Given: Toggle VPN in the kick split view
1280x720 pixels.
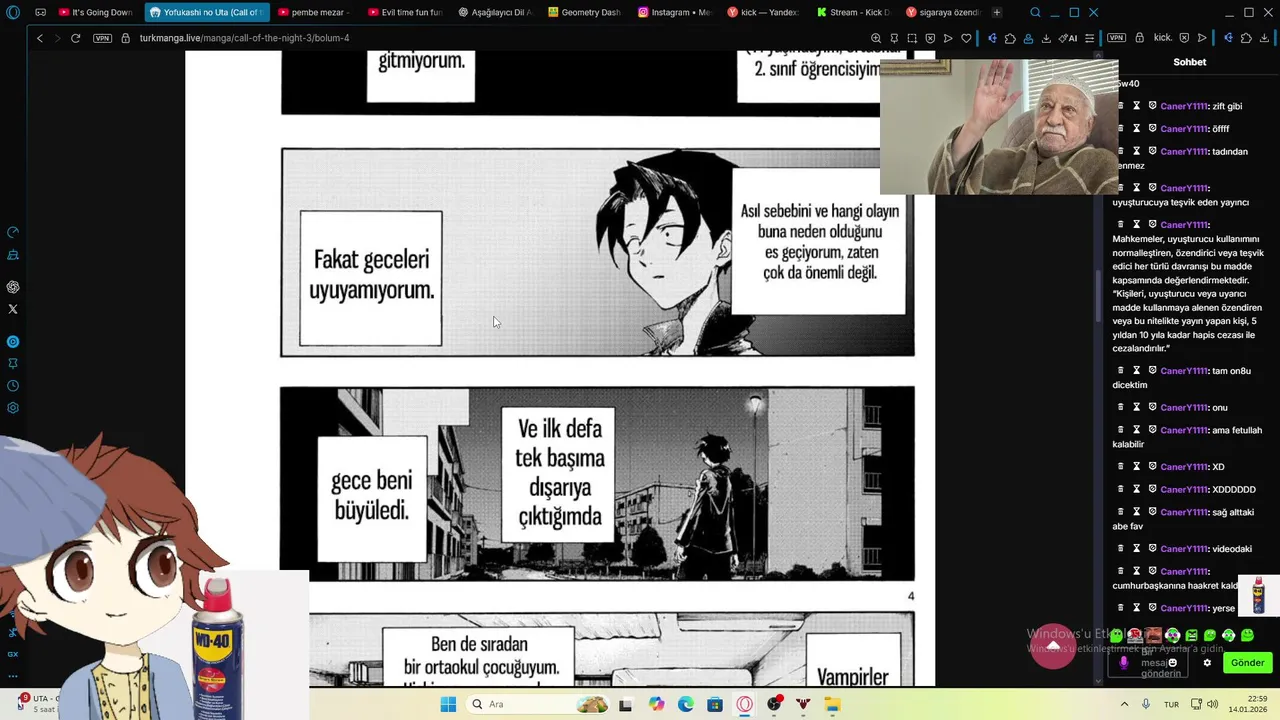Looking at the screenshot, I should pyautogui.click(x=1117, y=38).
